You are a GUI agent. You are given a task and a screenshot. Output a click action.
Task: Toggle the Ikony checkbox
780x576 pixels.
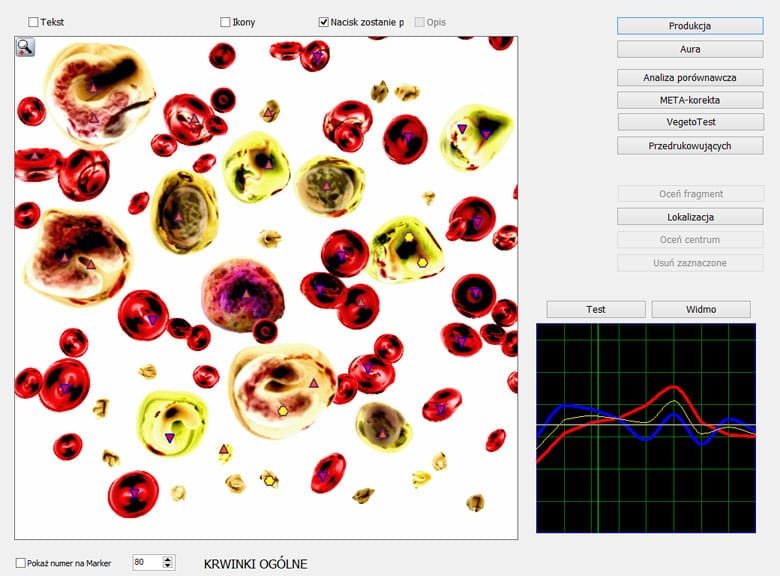click(225, 22)
